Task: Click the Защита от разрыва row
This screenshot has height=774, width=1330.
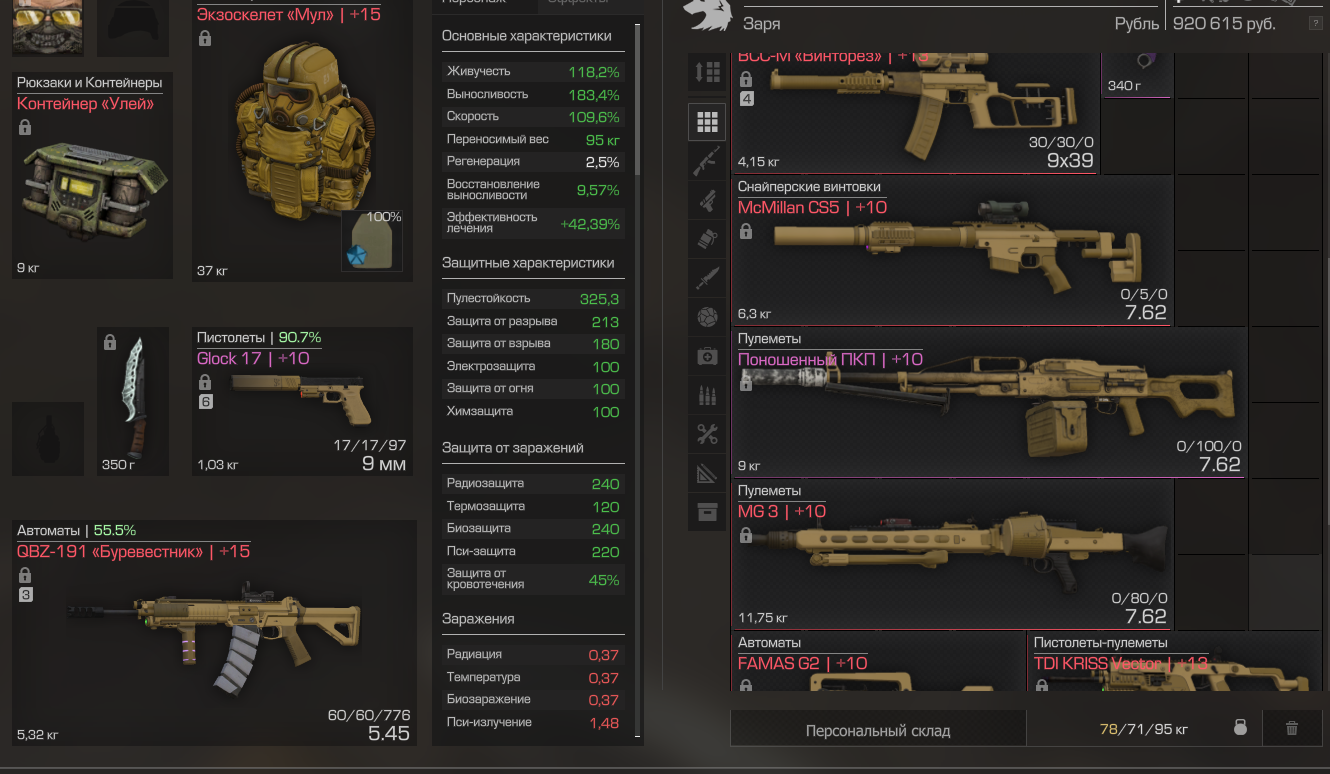Action: pos(533,321)
